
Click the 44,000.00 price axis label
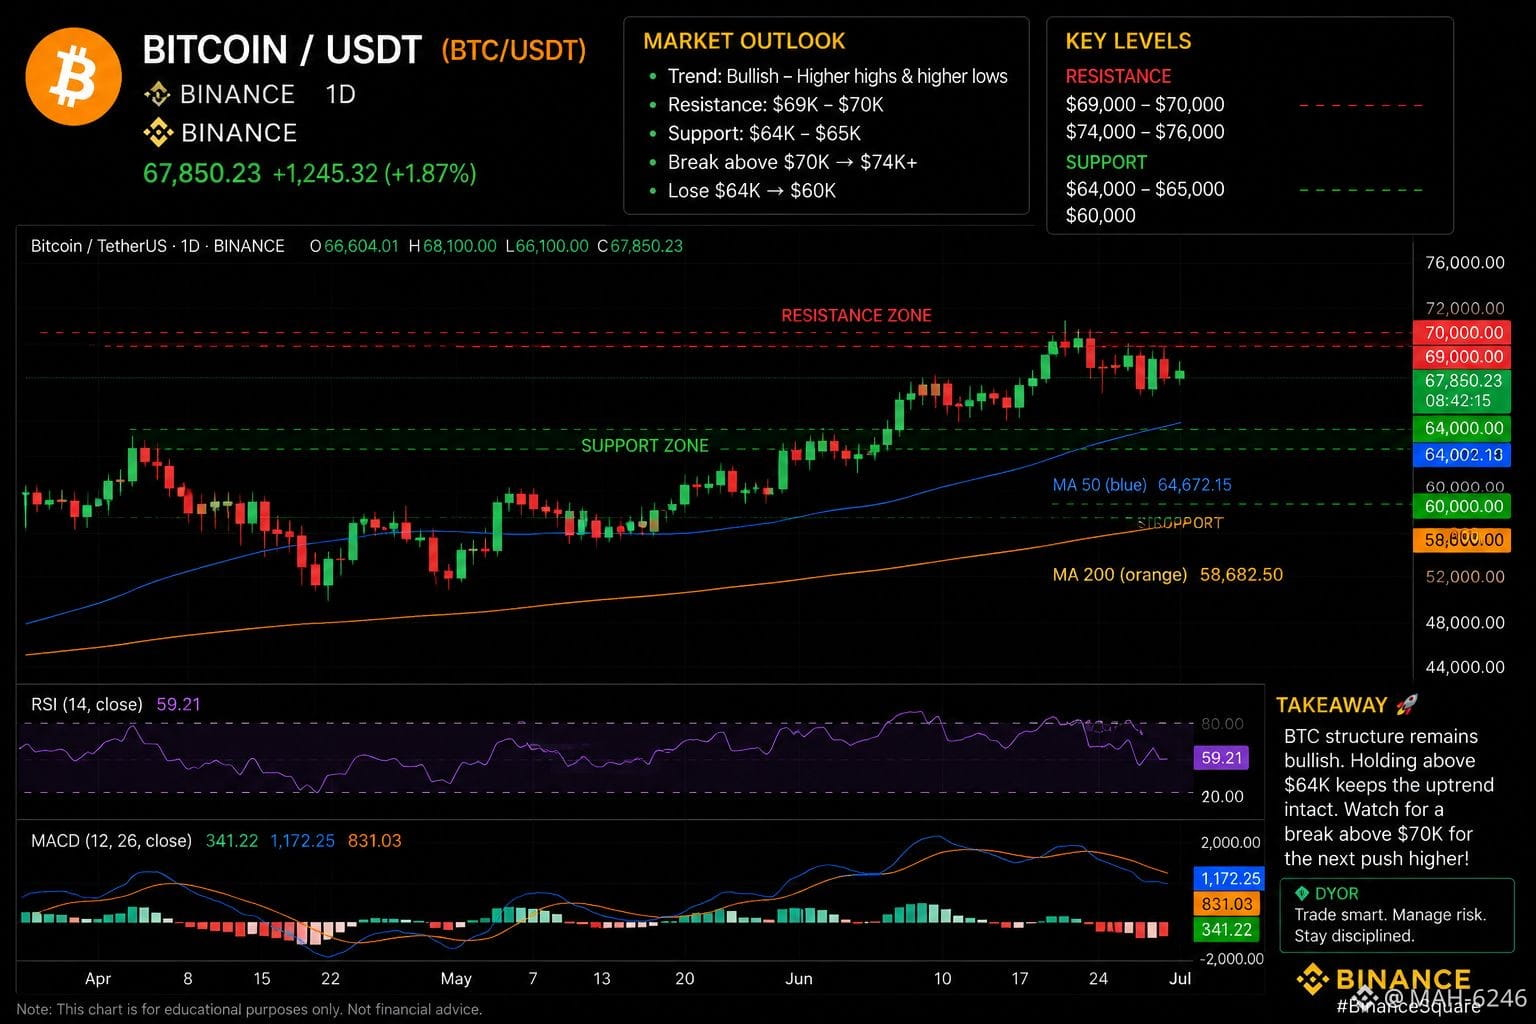(1464, 667)
